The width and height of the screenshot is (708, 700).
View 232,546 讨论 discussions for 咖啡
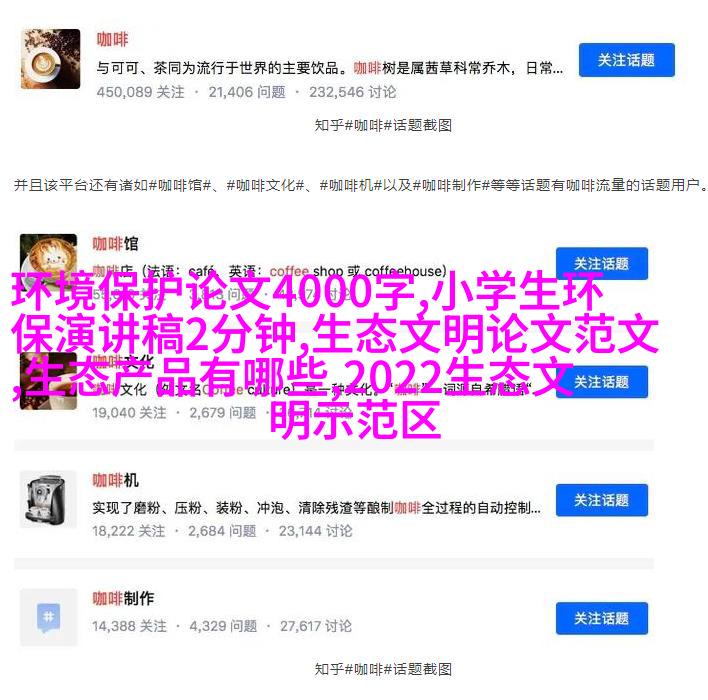pyautogui.click(x=353, y=92)
